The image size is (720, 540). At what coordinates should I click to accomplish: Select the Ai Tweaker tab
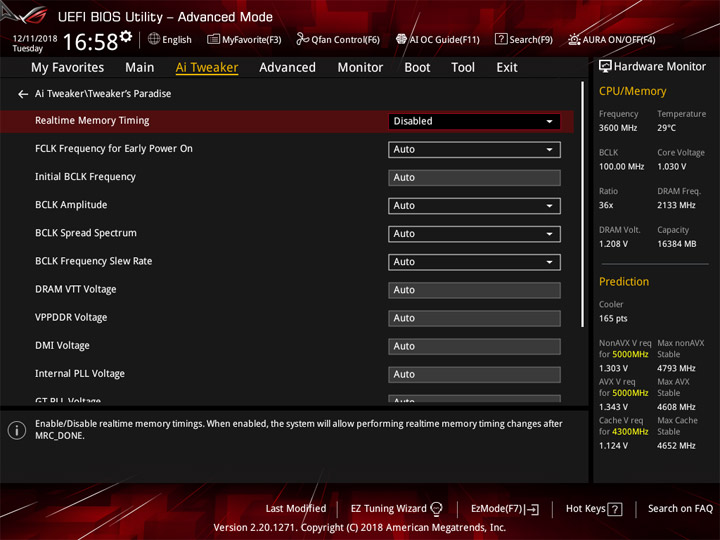(207, 68)
